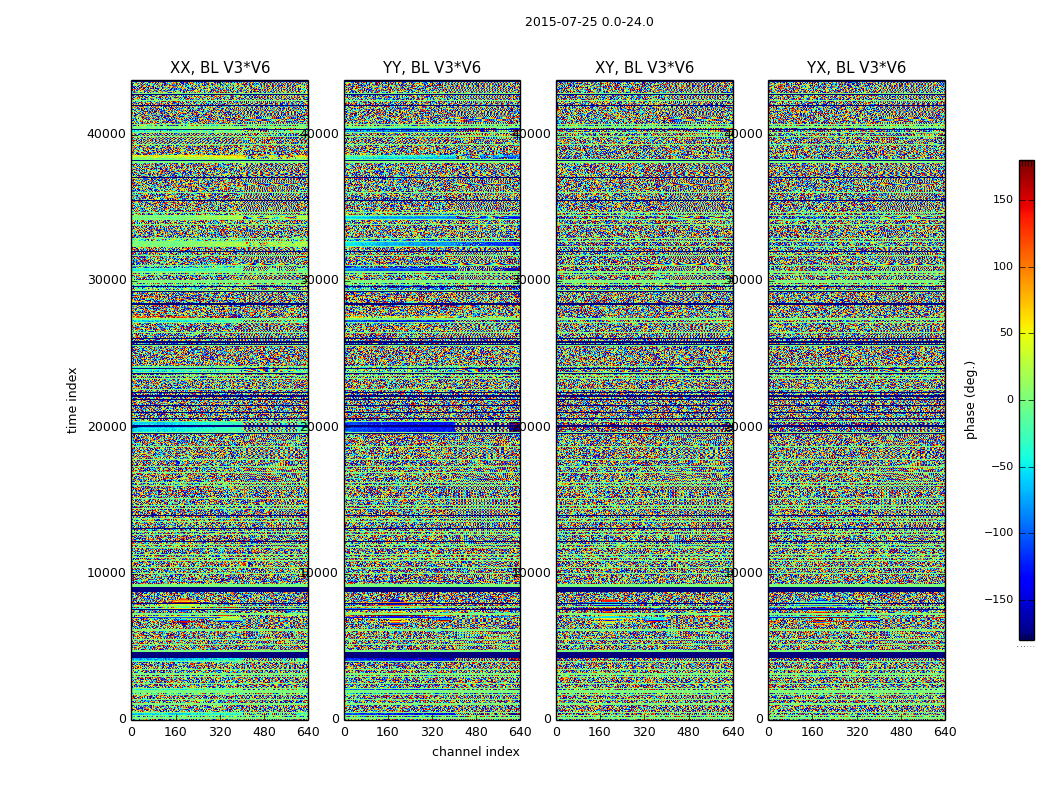The width and height of the screenshot is (1050, 800).
Task: Click the colorbar tick label −150
Action: click(x=998, y=599)
